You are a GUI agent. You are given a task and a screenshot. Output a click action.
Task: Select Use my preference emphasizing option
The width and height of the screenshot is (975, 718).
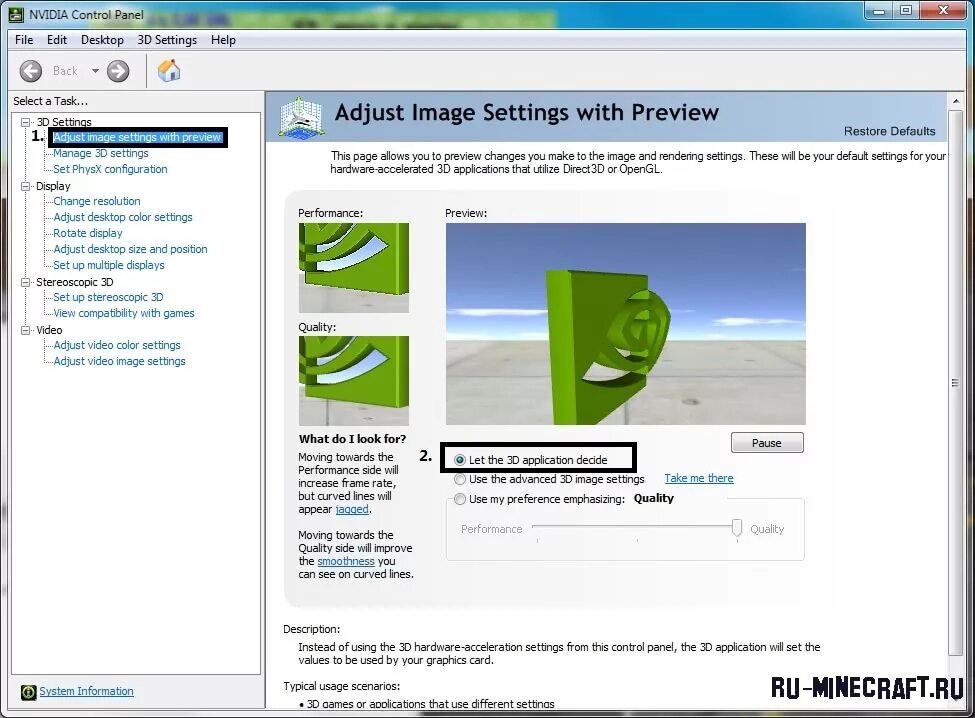pos(460,499)
